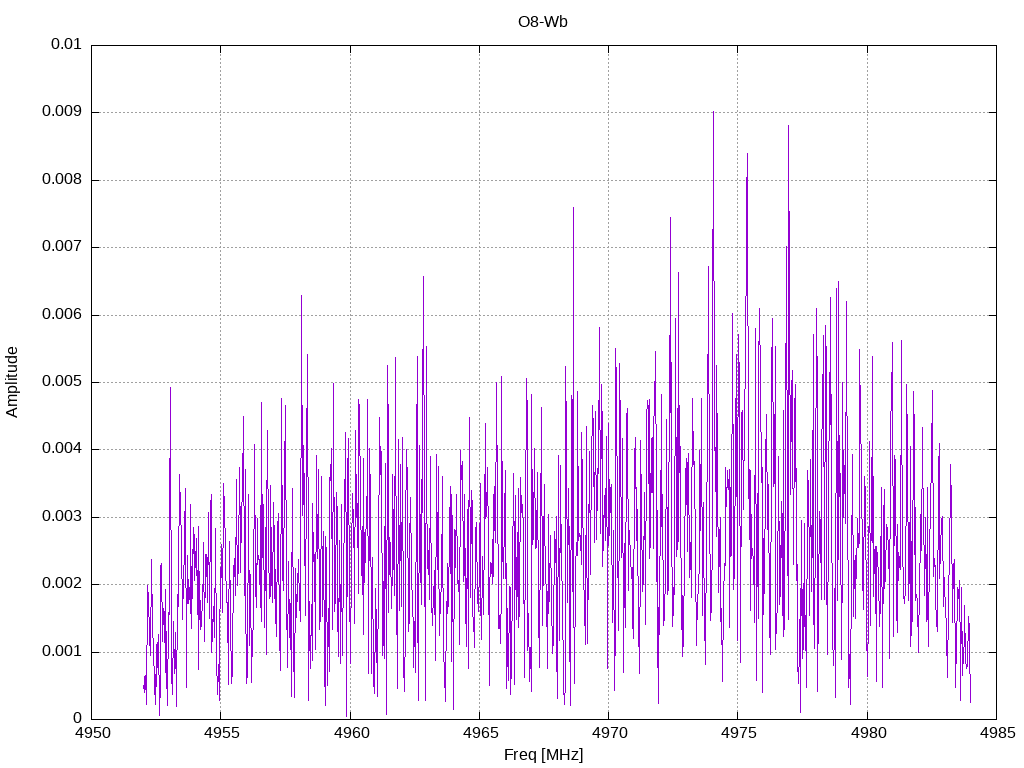Click the Amplitude y-axis label
This screenshot has height=768, width=1024.
point(13,382)
